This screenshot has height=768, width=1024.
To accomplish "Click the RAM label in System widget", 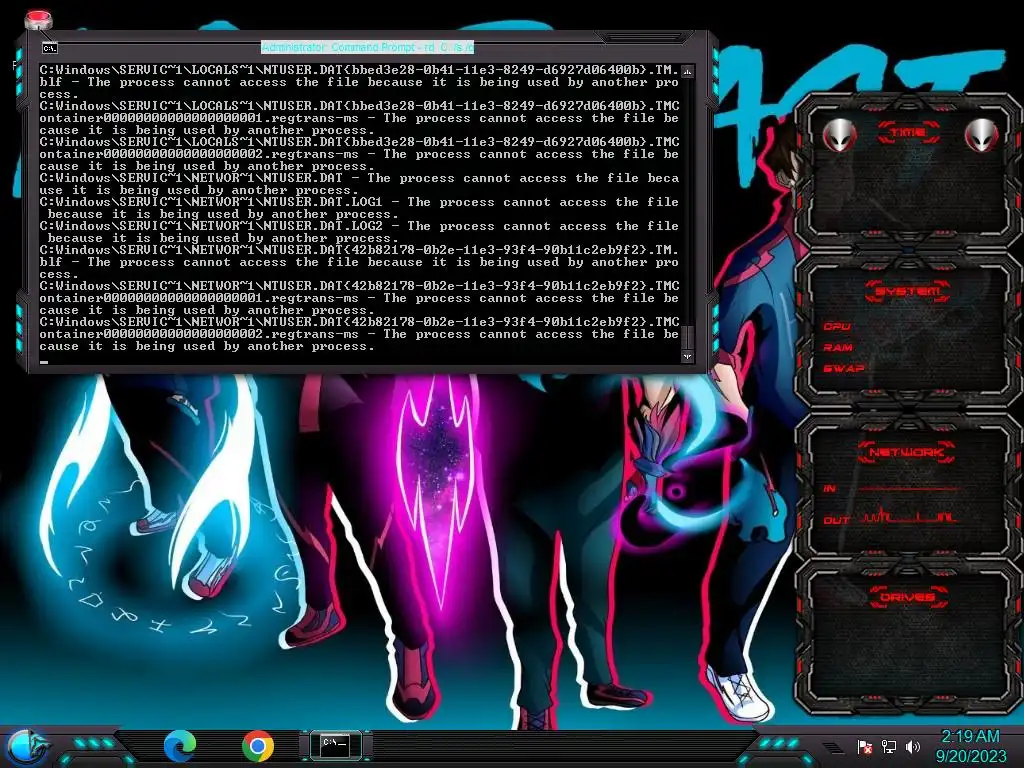I will point(838,347).
